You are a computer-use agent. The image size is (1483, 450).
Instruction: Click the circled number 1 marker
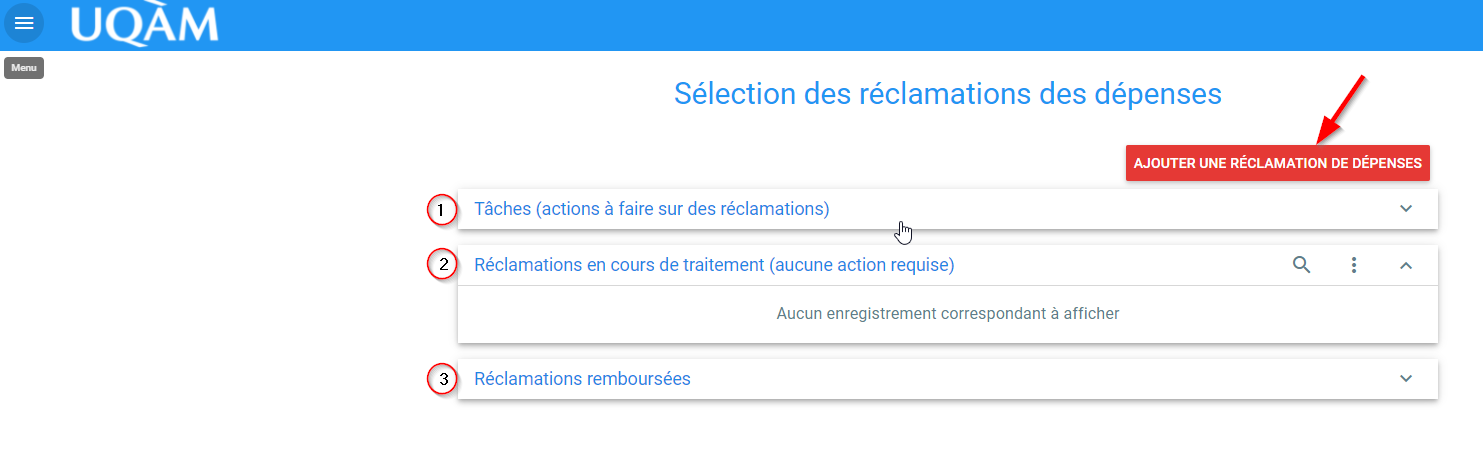click(441, 210)
